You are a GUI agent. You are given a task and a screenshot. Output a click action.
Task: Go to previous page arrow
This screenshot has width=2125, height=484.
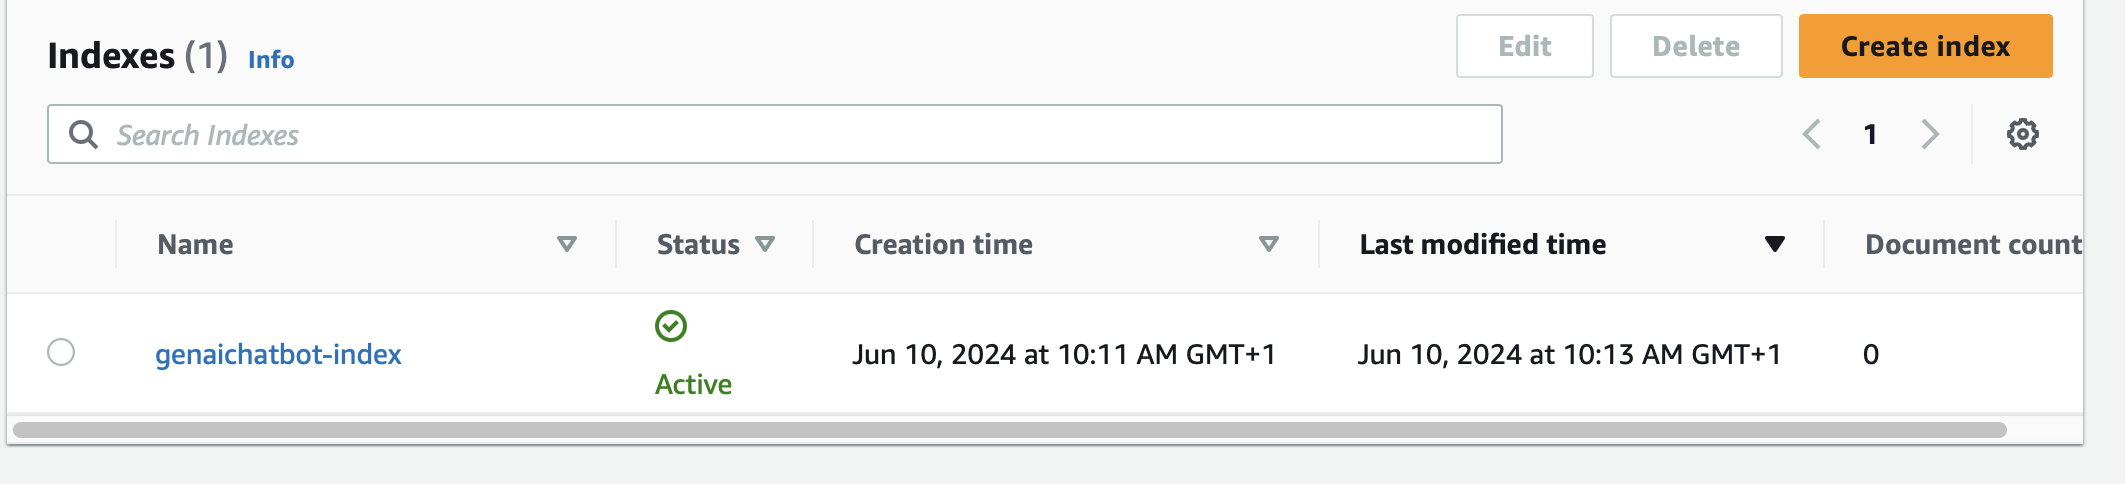tap(1811, 134)
